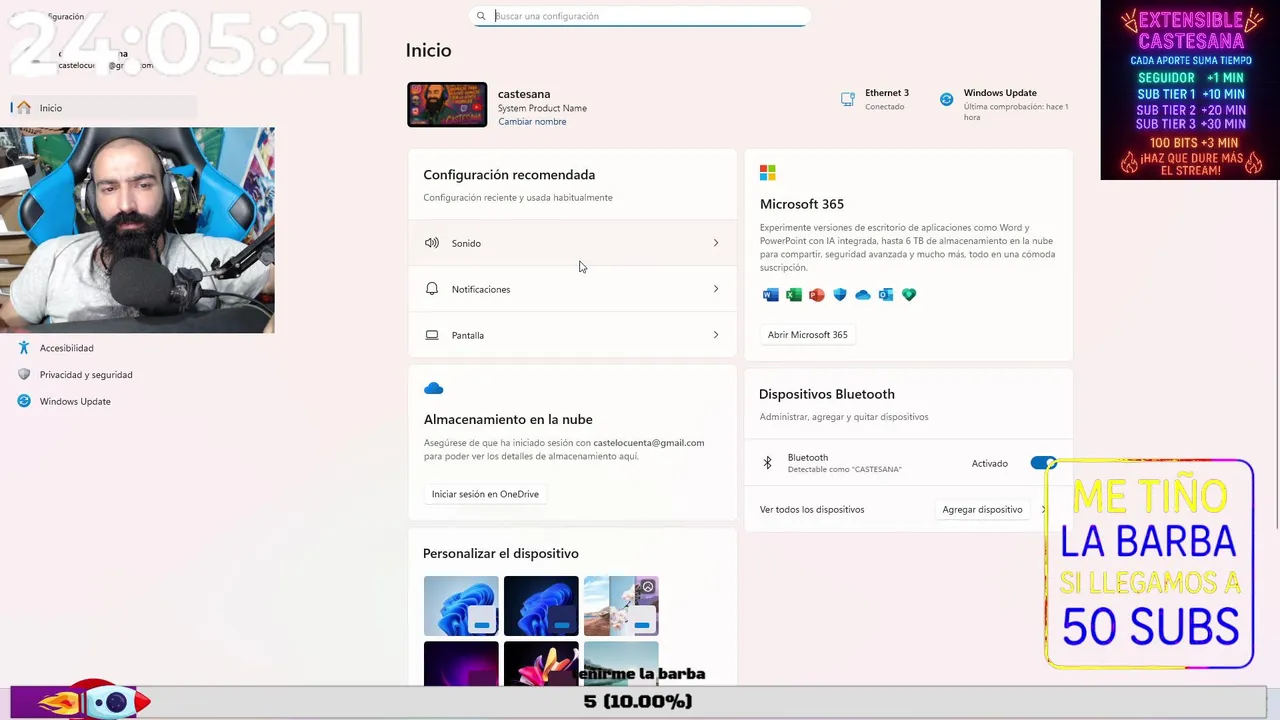Image resolution: width=1280 pixels, height=720 pixels.
Task: Click the blue cloud storage icon
Action: [434, 388]
